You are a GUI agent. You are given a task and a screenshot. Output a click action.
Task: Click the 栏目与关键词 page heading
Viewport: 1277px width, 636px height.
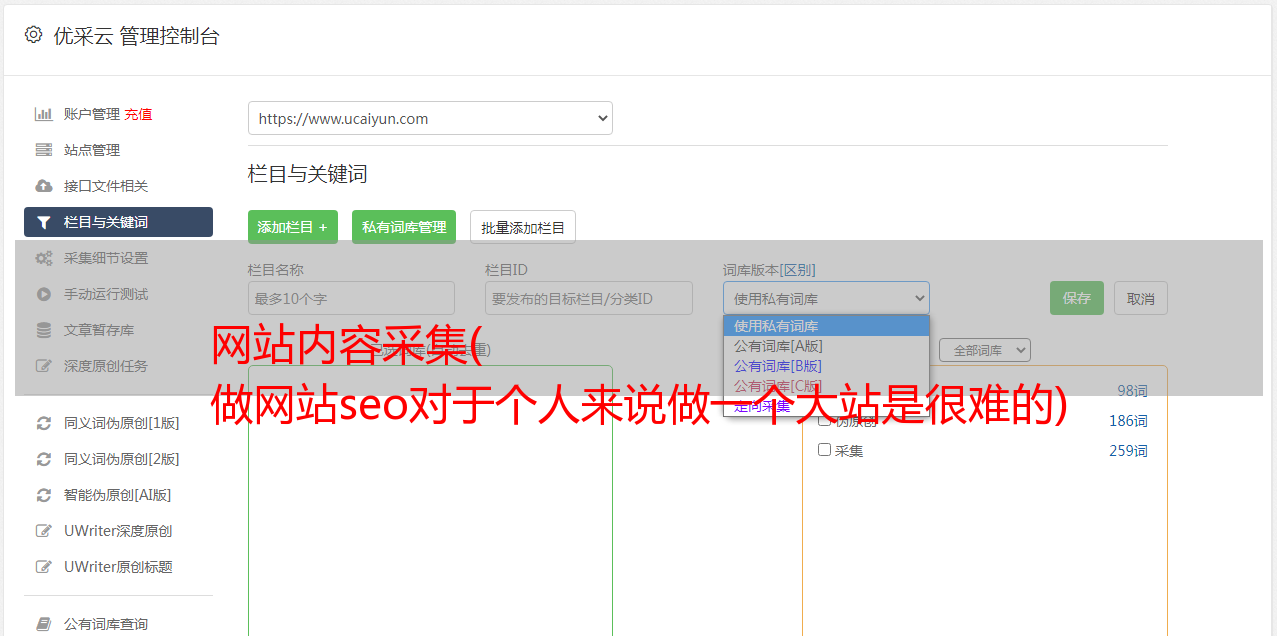click(x=307, y=174)
